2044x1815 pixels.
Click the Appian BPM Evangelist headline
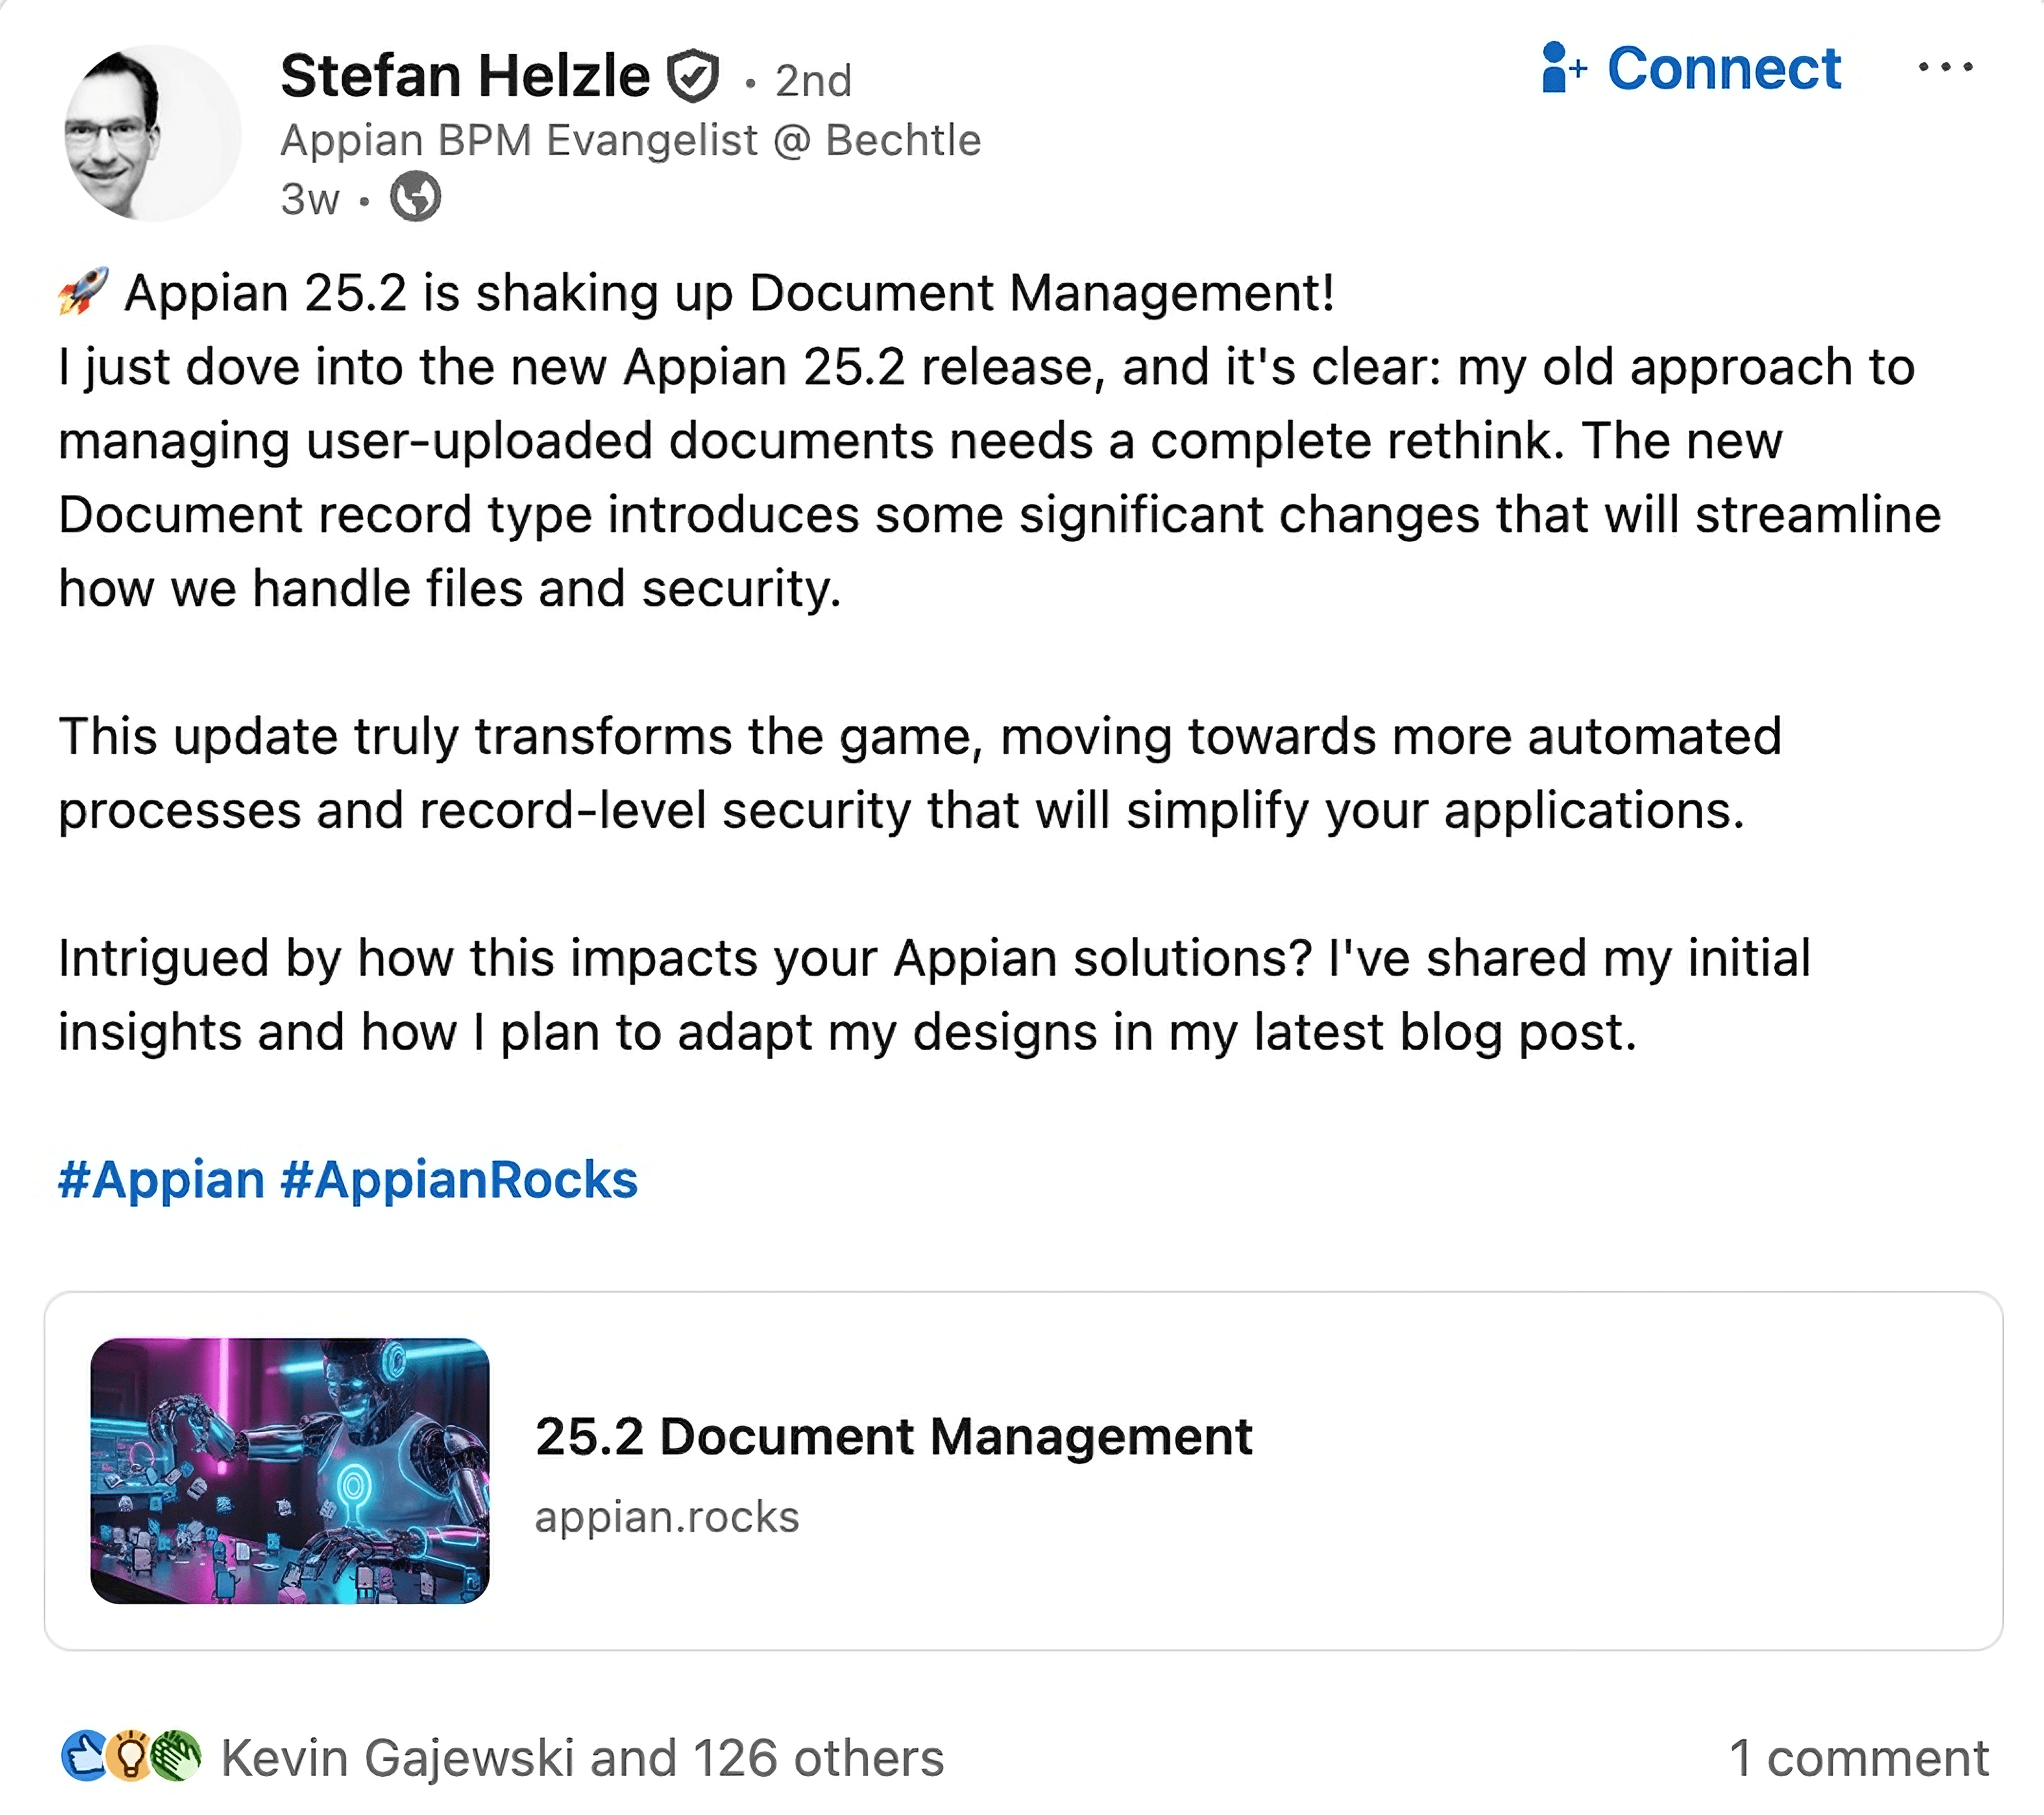(630, 140)
